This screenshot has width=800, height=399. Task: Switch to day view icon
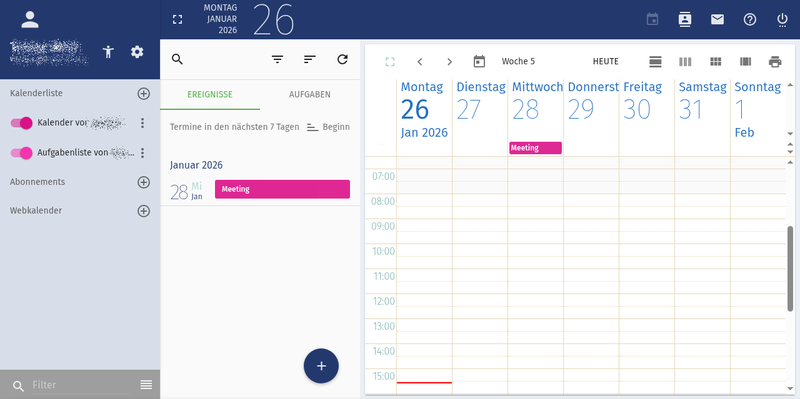point(655,62)
